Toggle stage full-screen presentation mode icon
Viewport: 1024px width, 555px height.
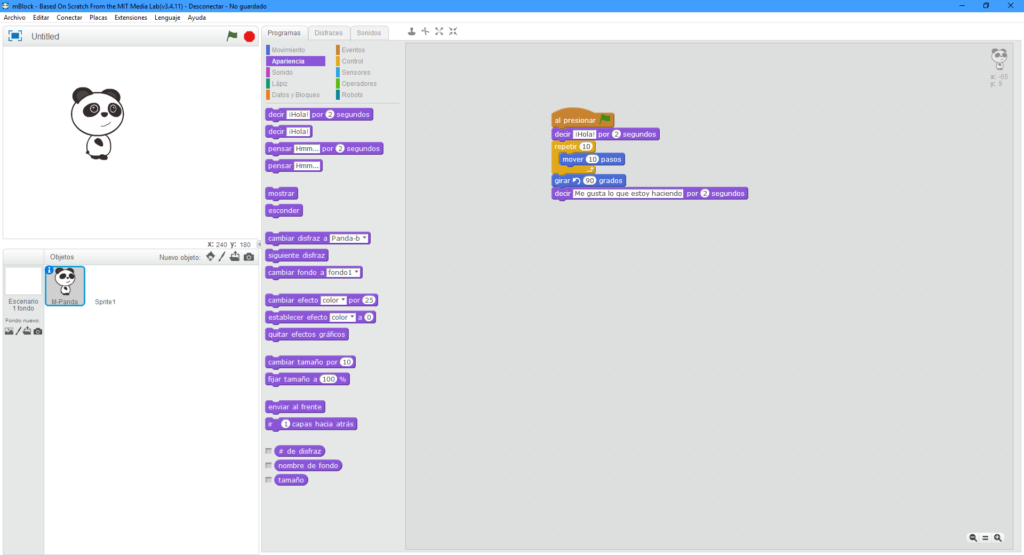point(15,36)
